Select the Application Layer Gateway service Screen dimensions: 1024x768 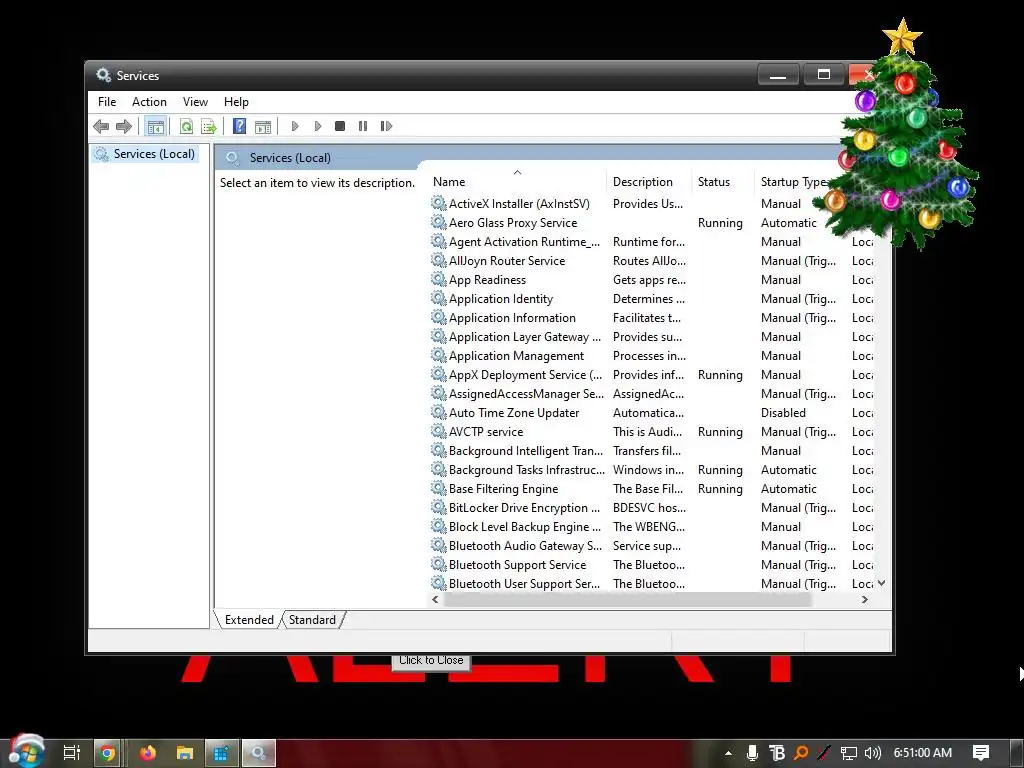tap(652, 337)
